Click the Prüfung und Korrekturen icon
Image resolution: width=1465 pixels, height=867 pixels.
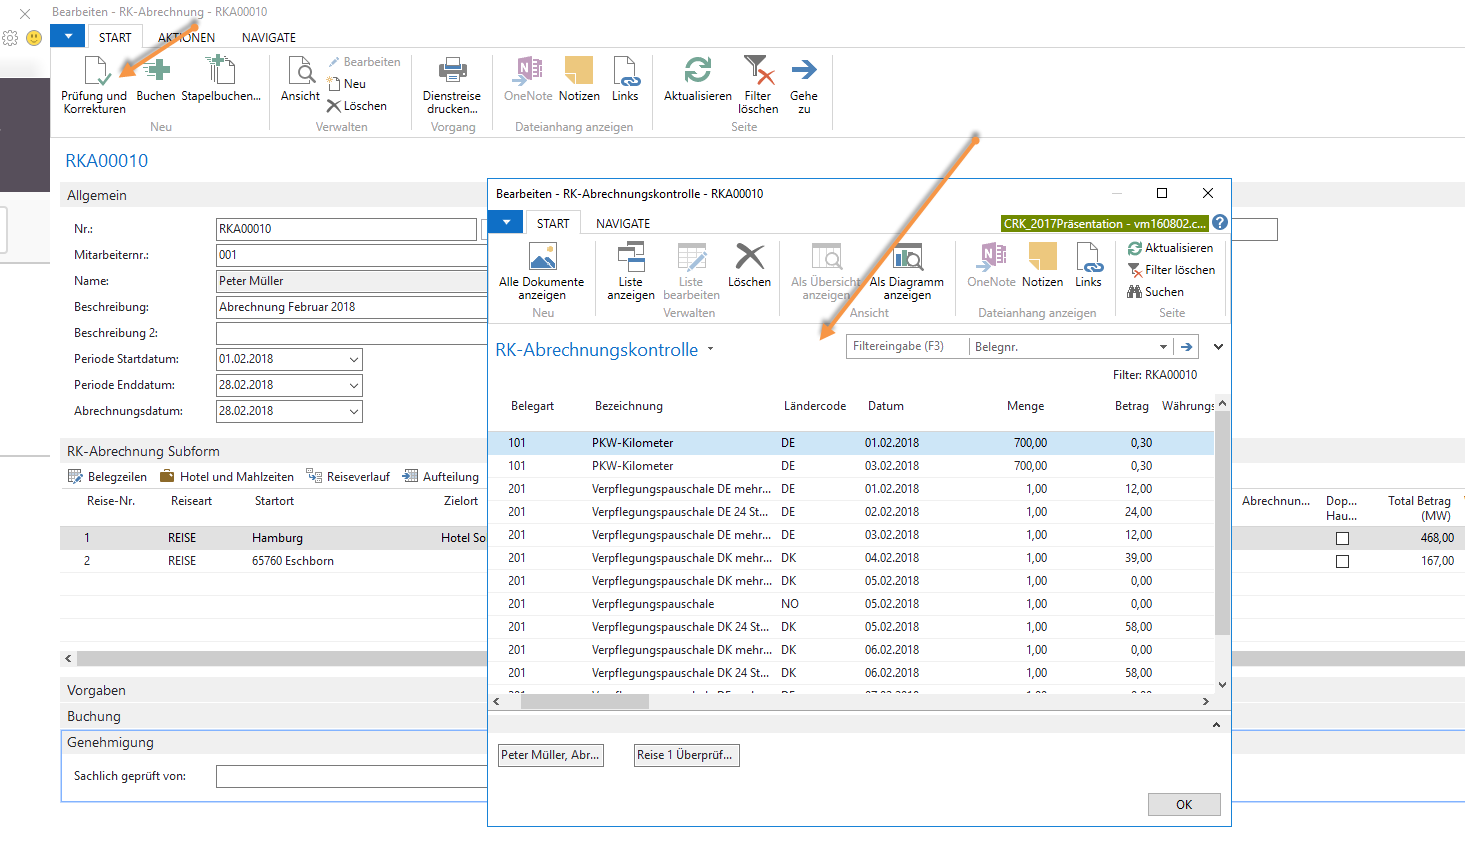pos(96,72)
